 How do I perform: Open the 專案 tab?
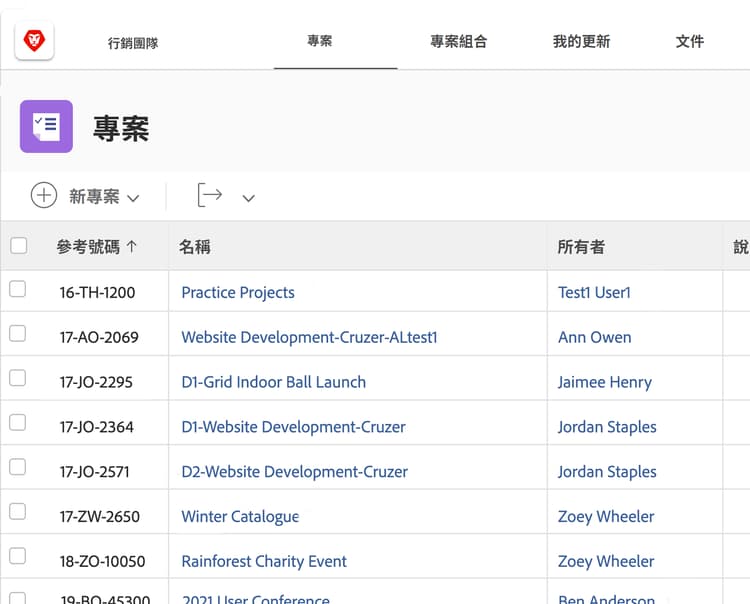320,41
